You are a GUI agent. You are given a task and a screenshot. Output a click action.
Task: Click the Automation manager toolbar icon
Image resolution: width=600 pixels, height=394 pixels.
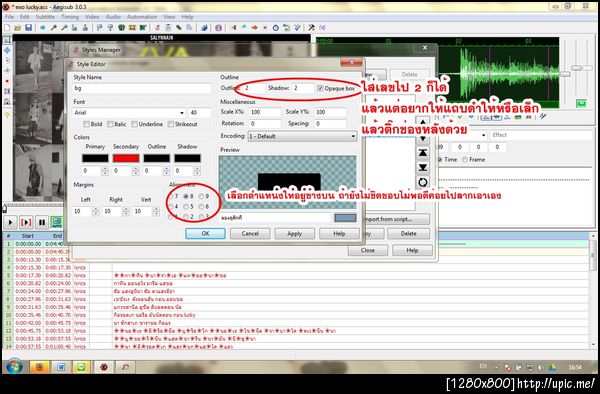[x=204, y=28]
